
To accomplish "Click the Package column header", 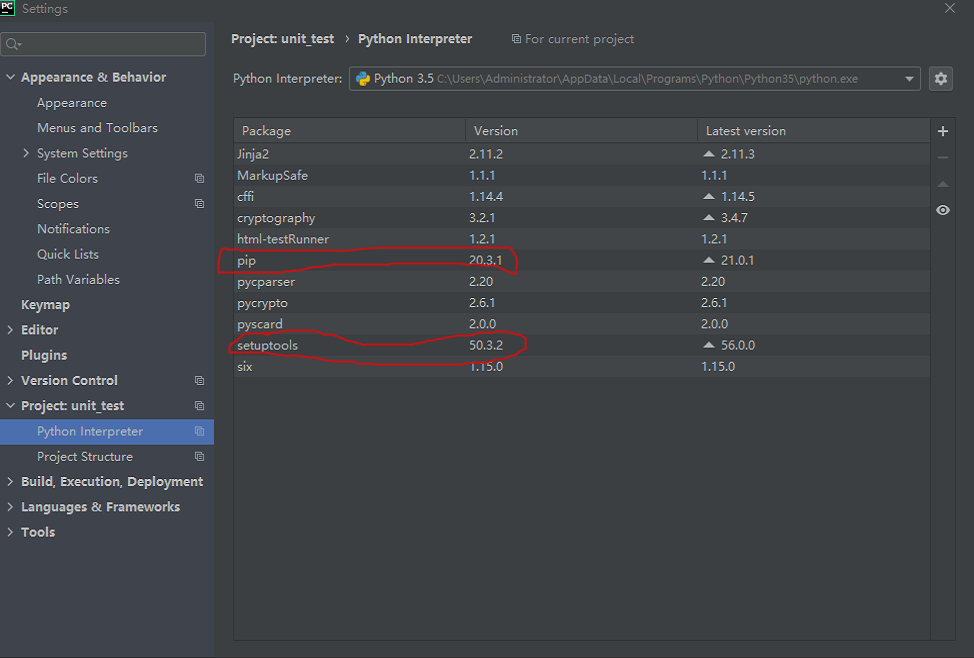I will coord(350,131).
